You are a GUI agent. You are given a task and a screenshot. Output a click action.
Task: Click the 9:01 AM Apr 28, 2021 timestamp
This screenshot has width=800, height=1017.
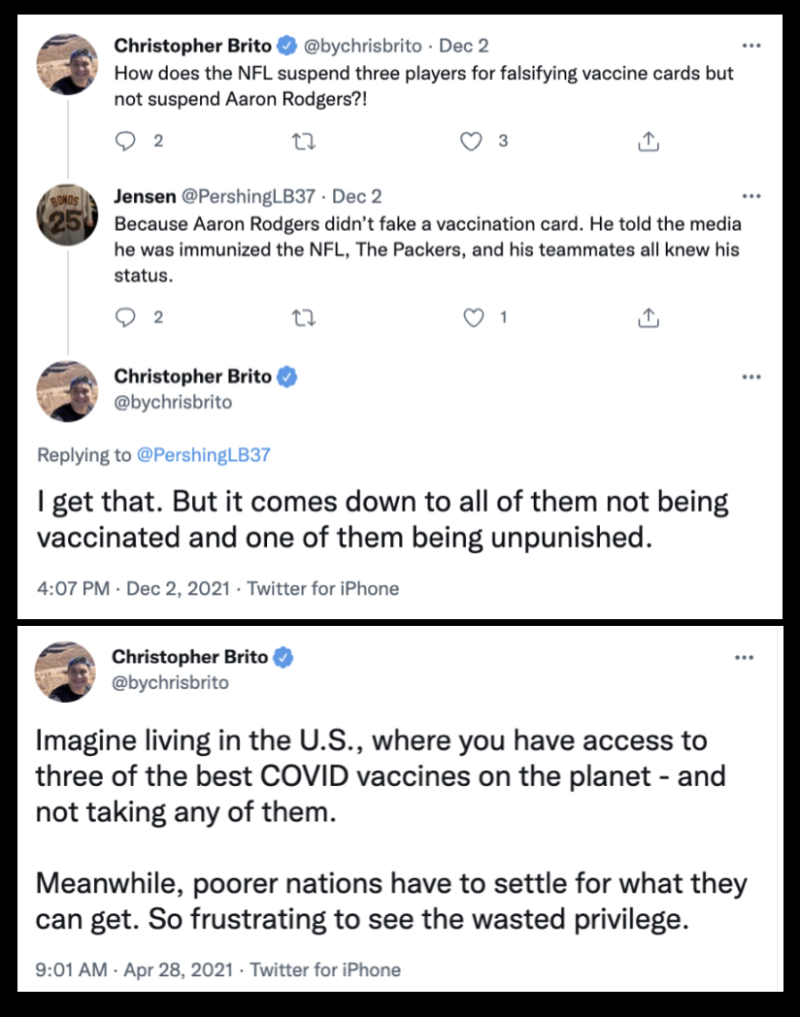135,969
